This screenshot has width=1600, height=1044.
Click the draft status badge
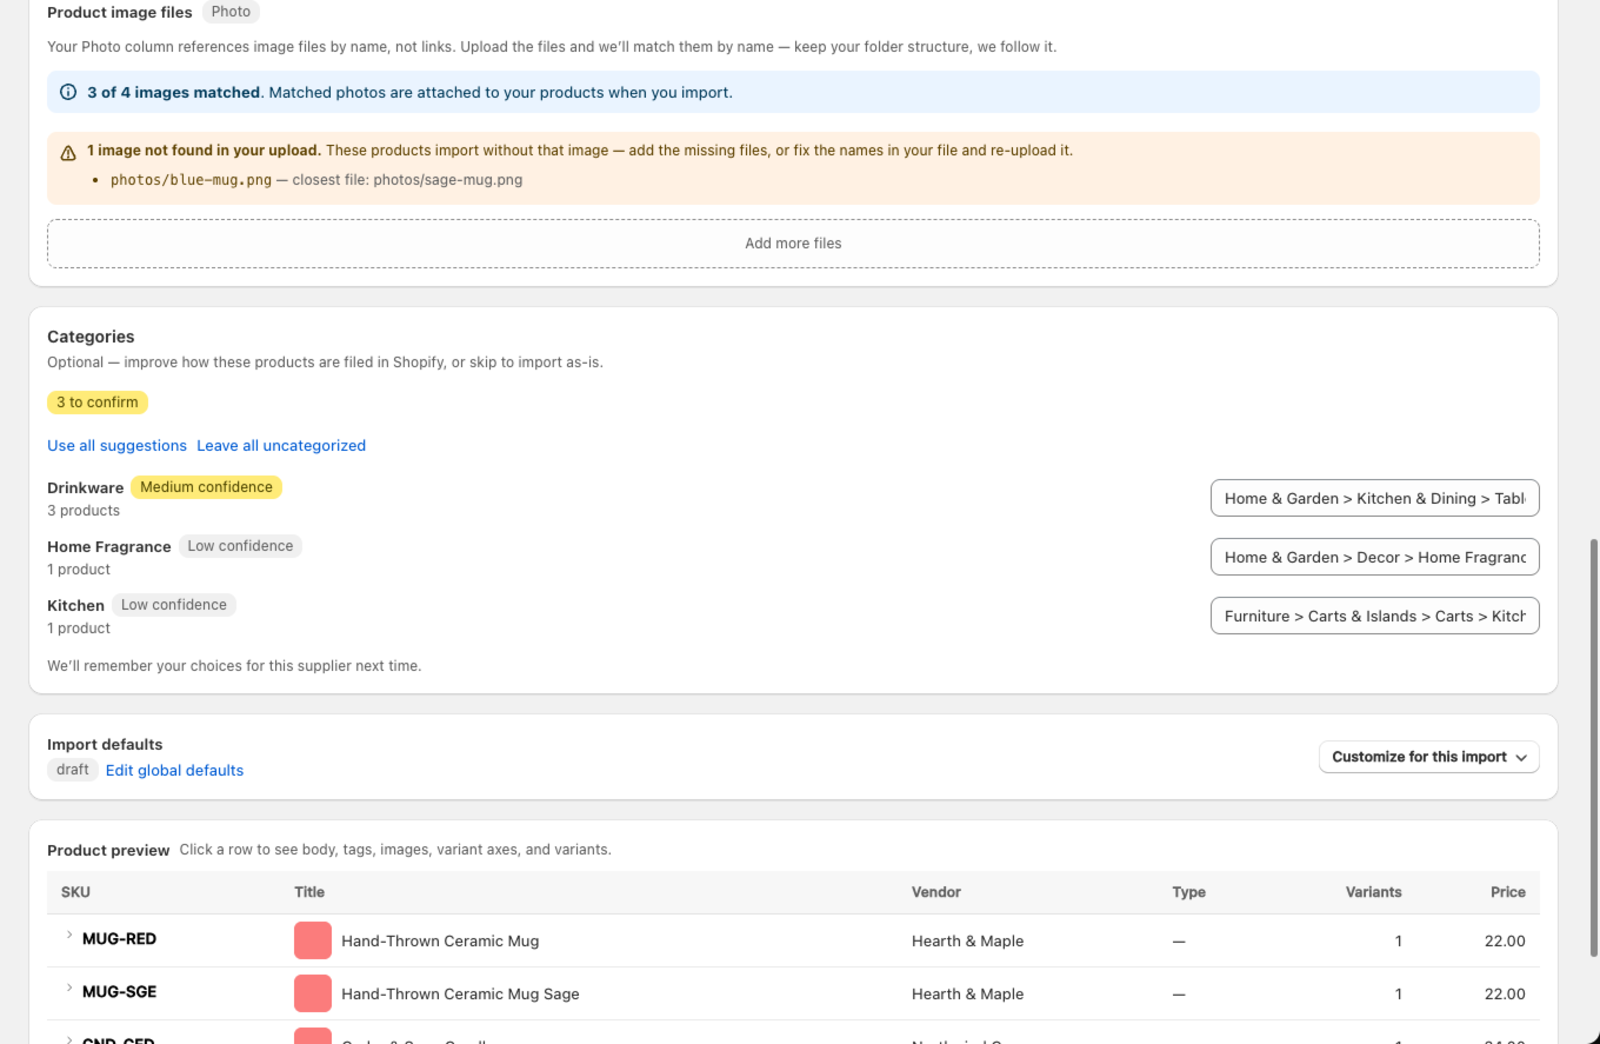point(72,770)
